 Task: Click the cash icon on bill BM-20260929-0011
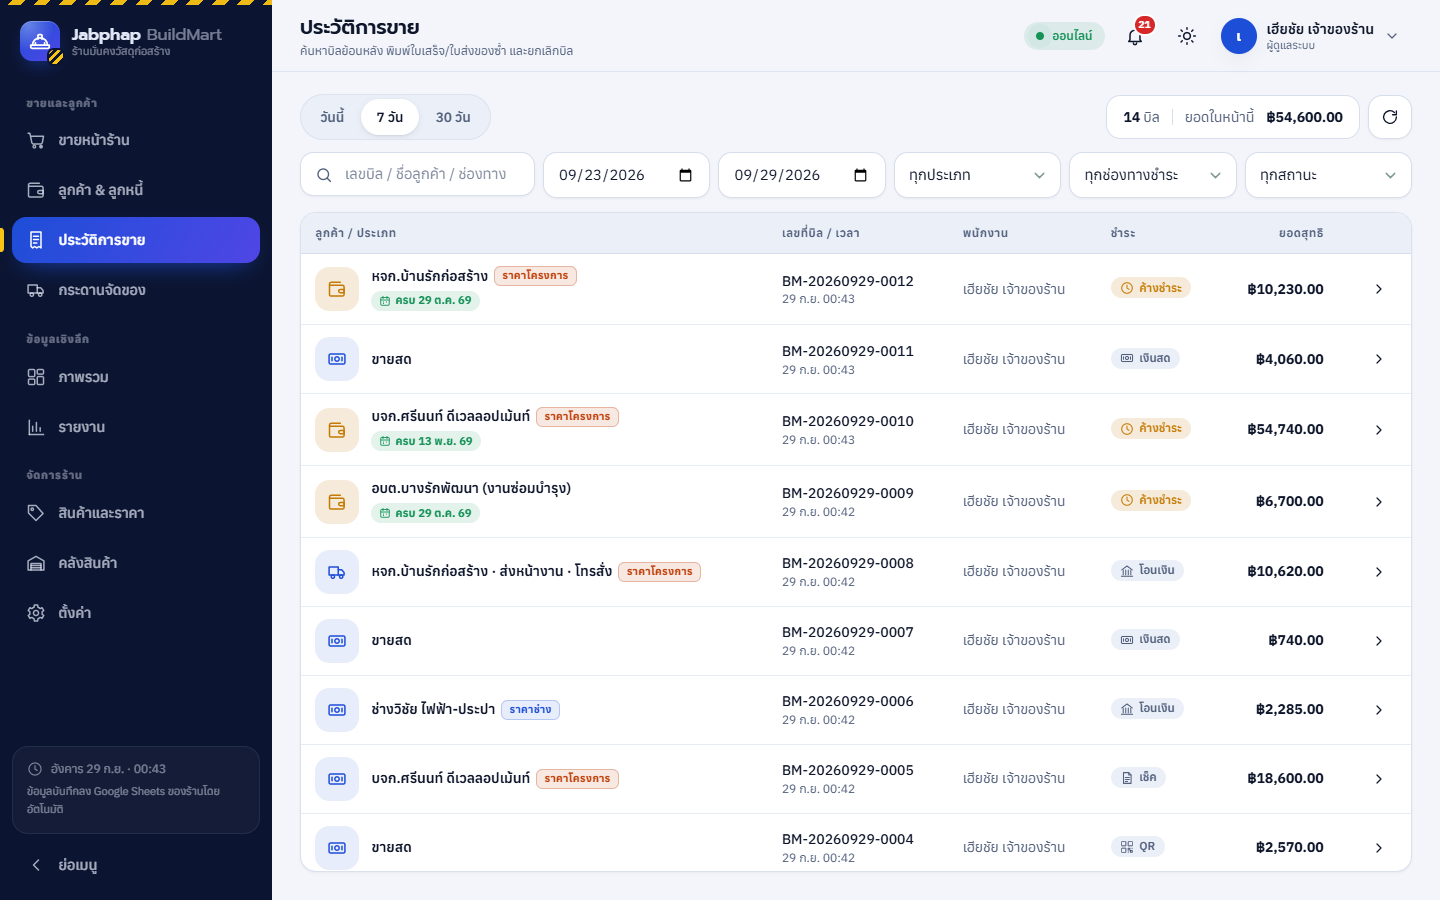(337, 359)
